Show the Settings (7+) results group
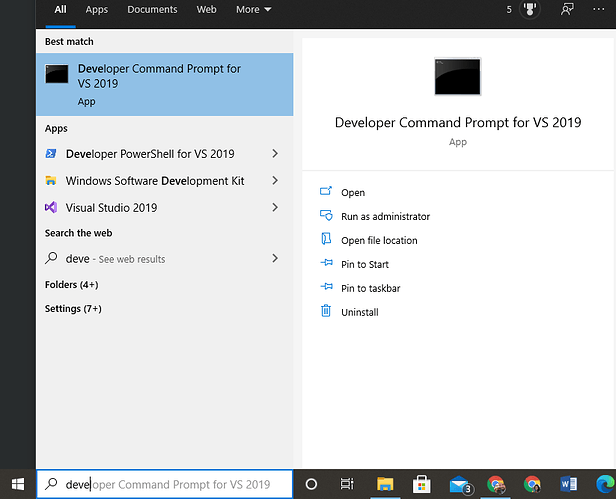 [73, 309]
